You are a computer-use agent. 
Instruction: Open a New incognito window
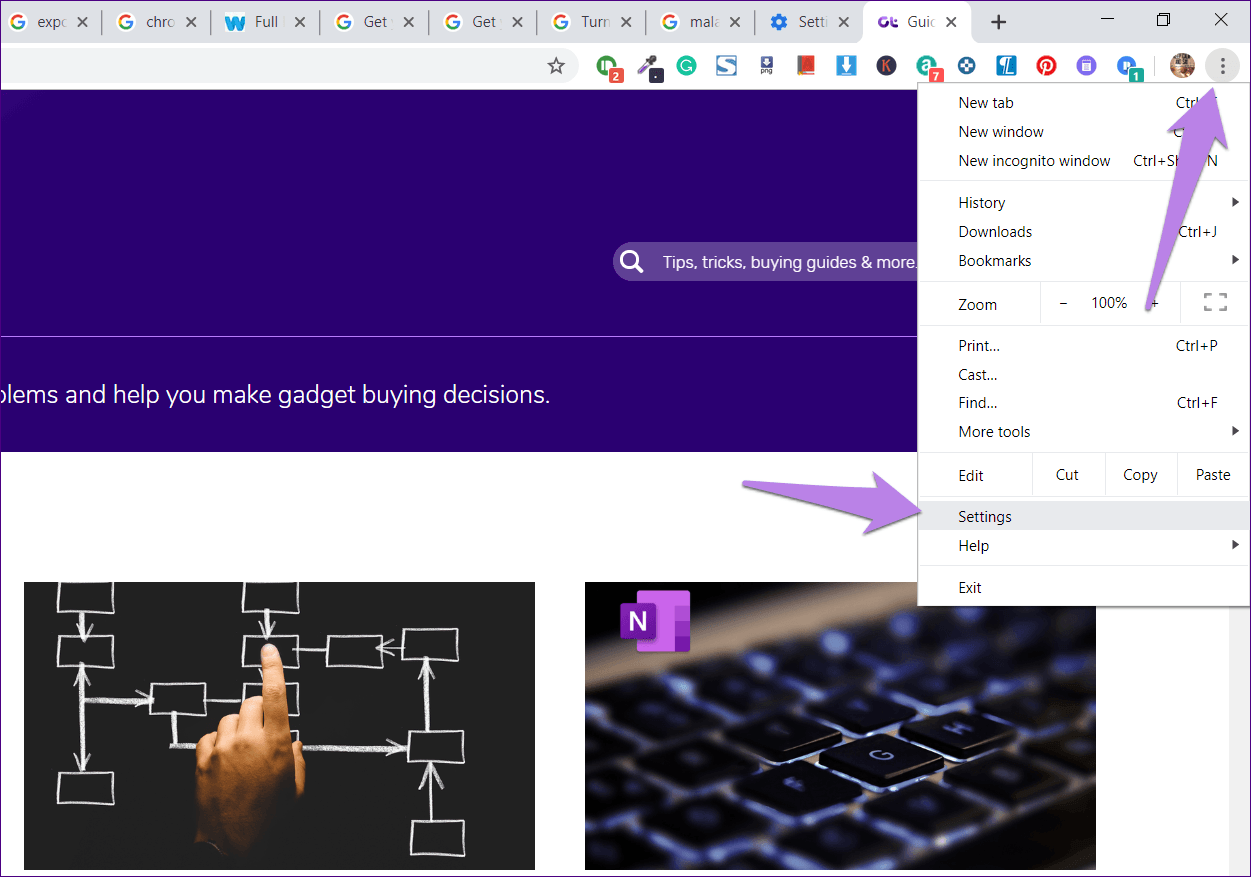(1084, 160)
